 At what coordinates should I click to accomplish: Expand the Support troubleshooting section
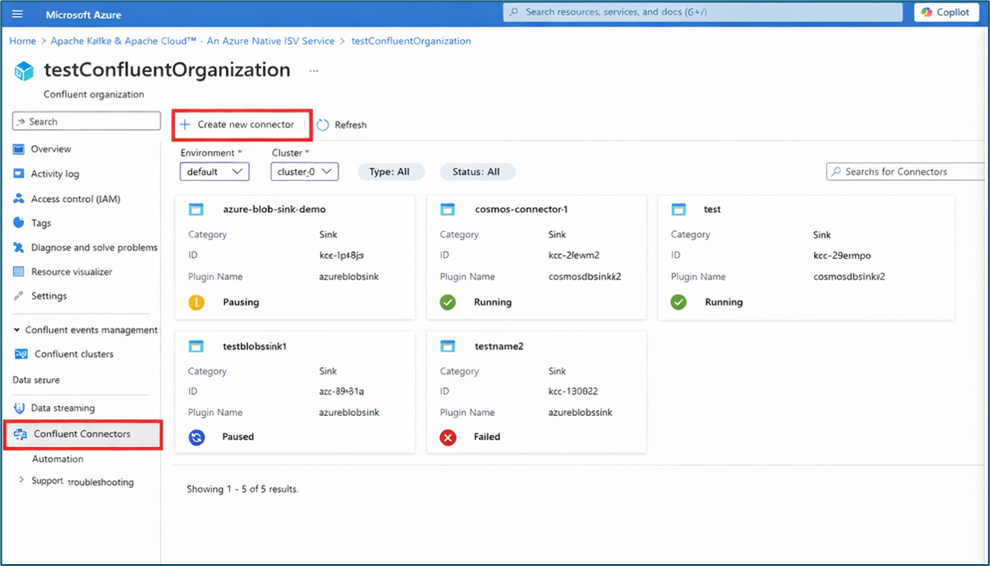(21, 481)
